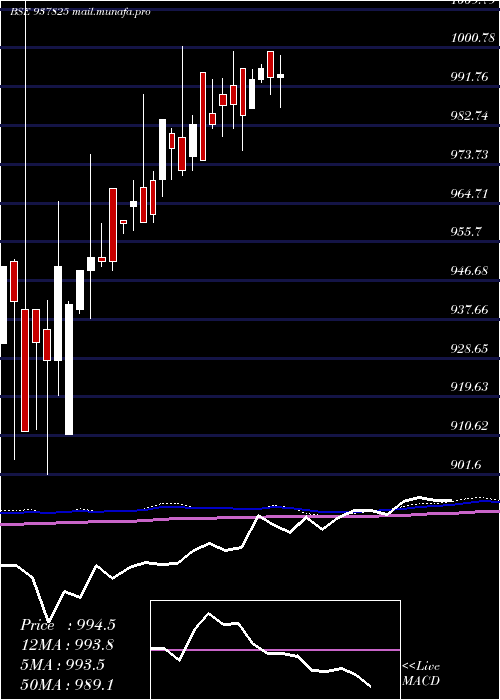The width and height of the screenshot is (500, 700).
Task: Click the BSE 987825 mail.munafa.pro title
Action: coord(80,12)
